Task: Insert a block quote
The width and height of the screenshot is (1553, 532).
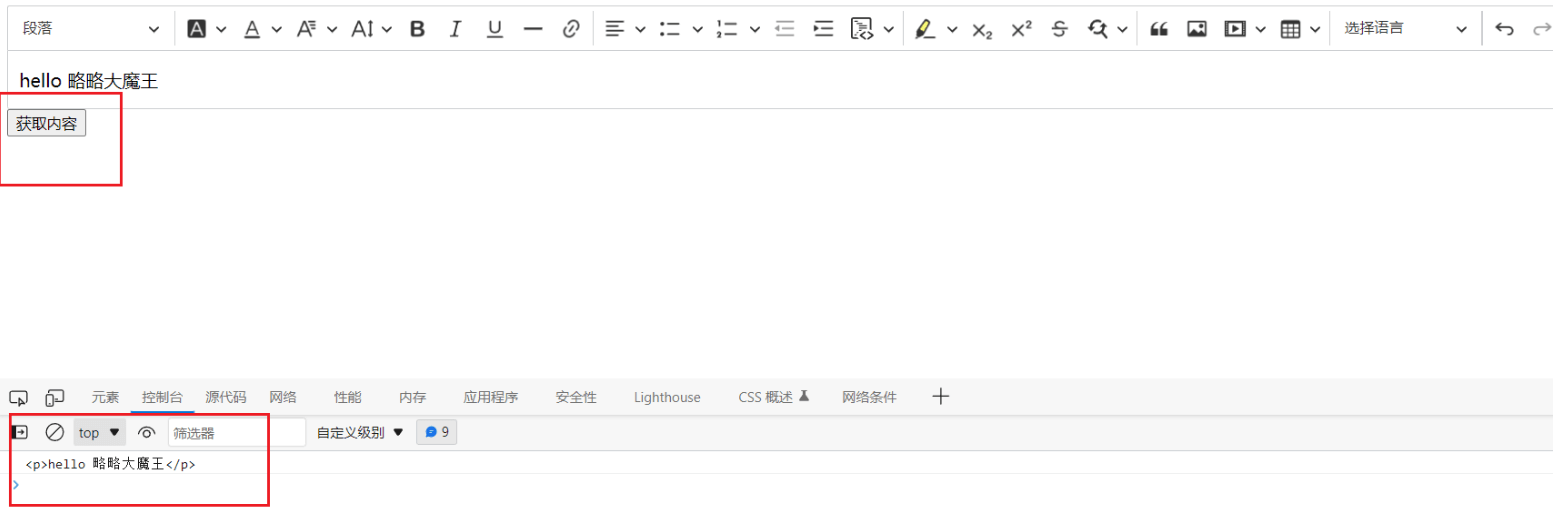Action: [1159, 29]
